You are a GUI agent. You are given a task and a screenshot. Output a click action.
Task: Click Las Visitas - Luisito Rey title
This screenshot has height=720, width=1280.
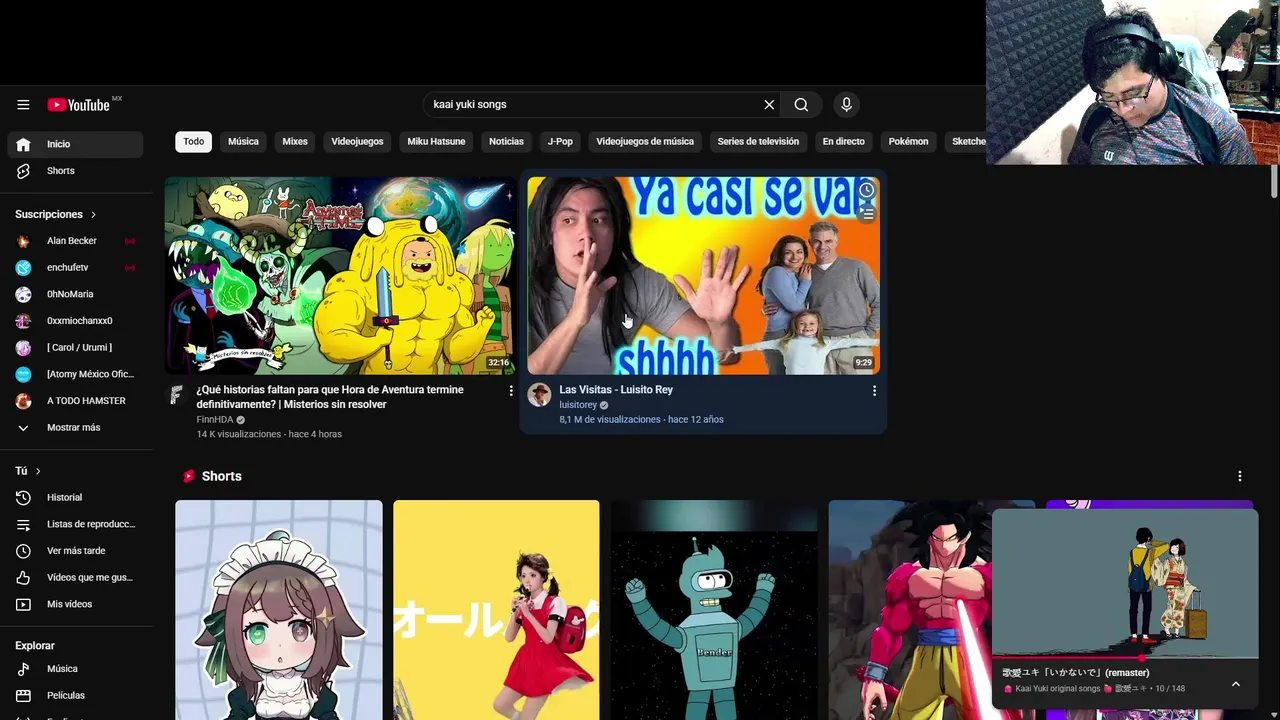(616, 390)
